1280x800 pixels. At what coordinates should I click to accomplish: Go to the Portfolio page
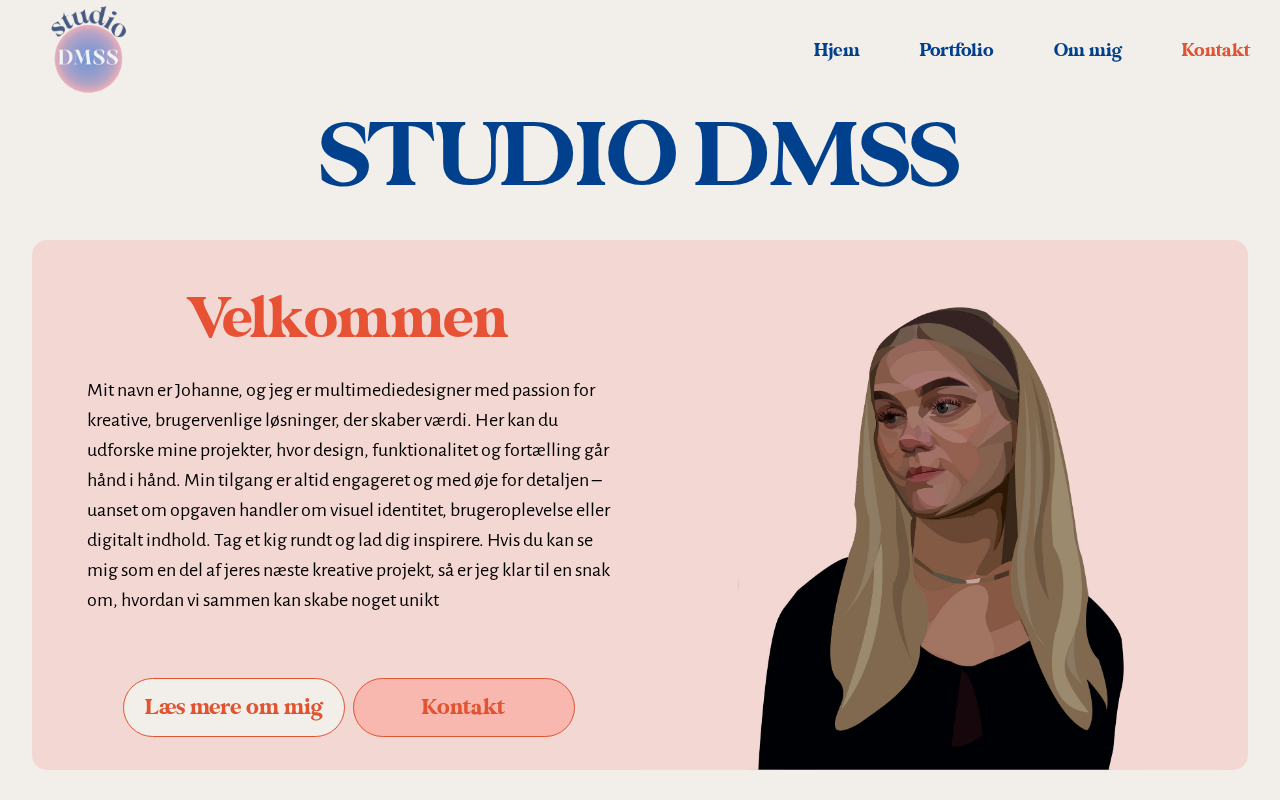pyautogui.click(x=956, y=50)
